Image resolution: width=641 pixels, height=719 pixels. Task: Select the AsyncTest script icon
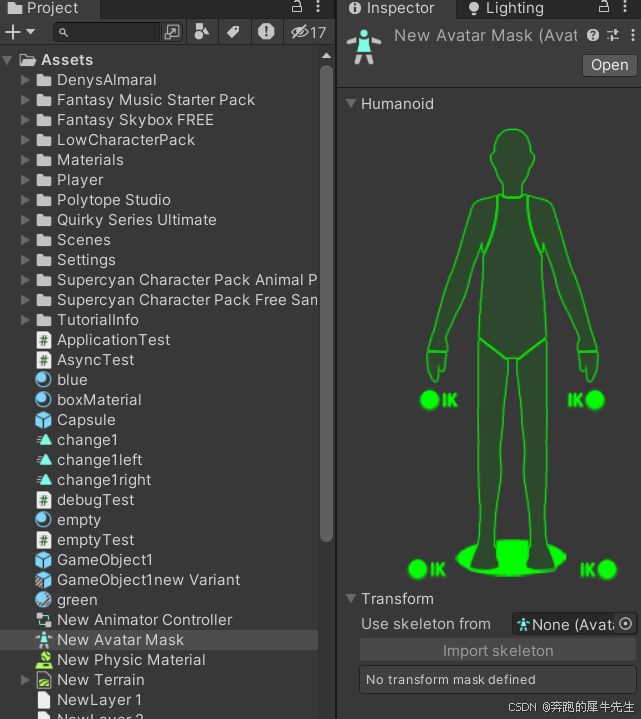[44, 360]
